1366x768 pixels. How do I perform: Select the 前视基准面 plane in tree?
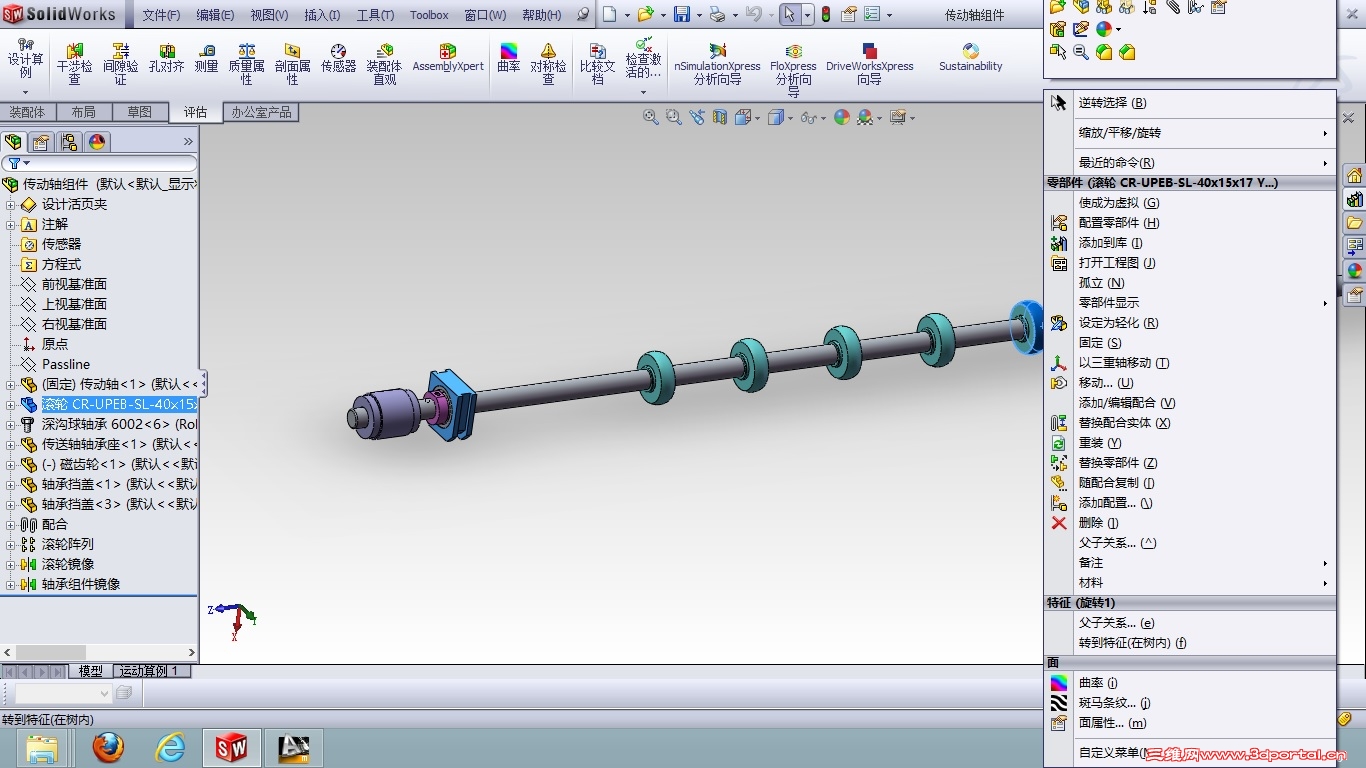point(74,284)
